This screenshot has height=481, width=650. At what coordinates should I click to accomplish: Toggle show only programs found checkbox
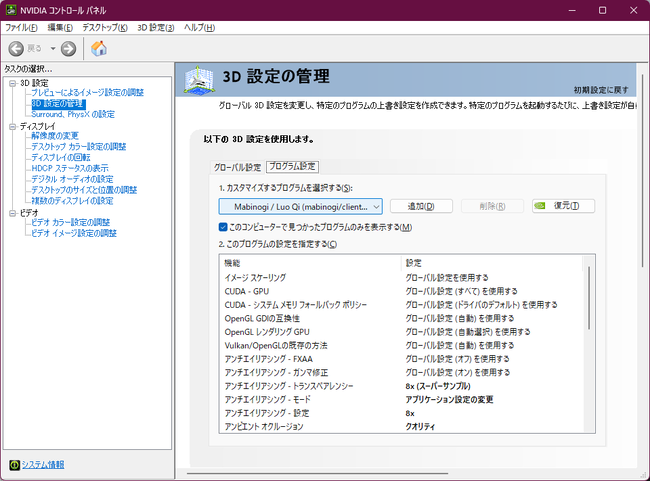click(x=223, y=227)
